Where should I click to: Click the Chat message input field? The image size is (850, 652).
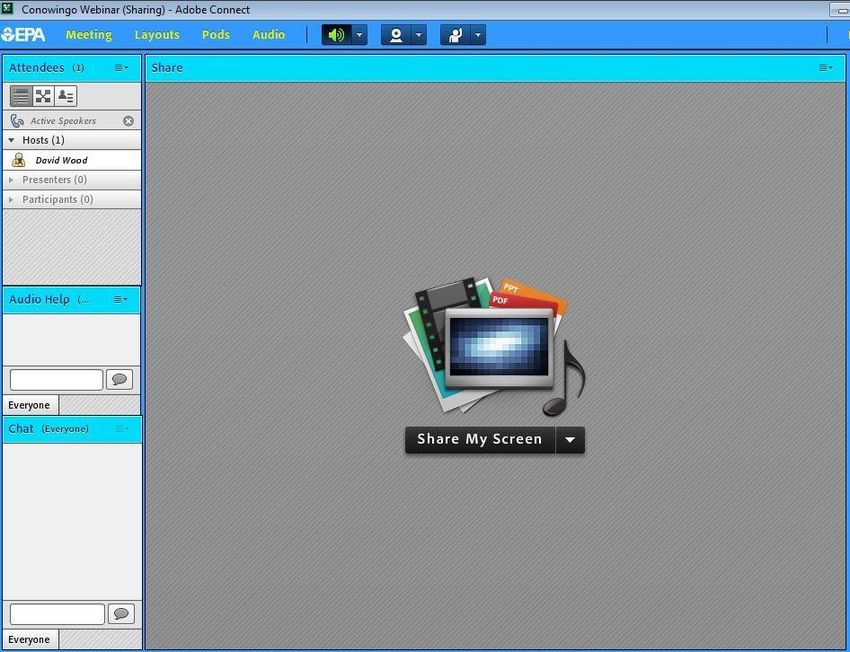(57, 614)
